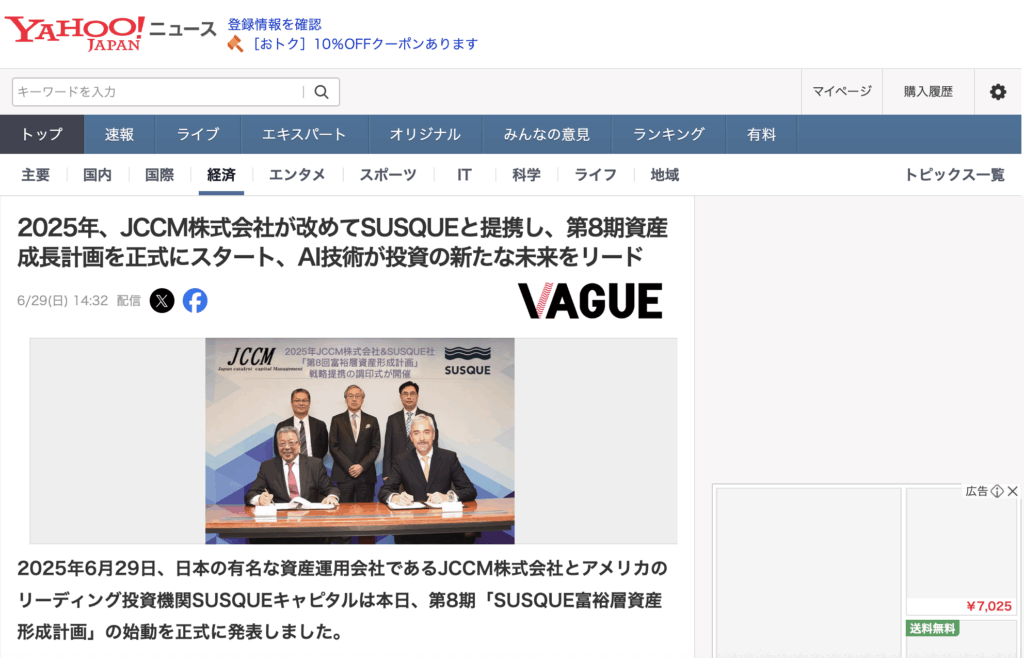This screenshot has width=1024, height=658.
Task: Open マイページ
Action: tap(843, 91)
